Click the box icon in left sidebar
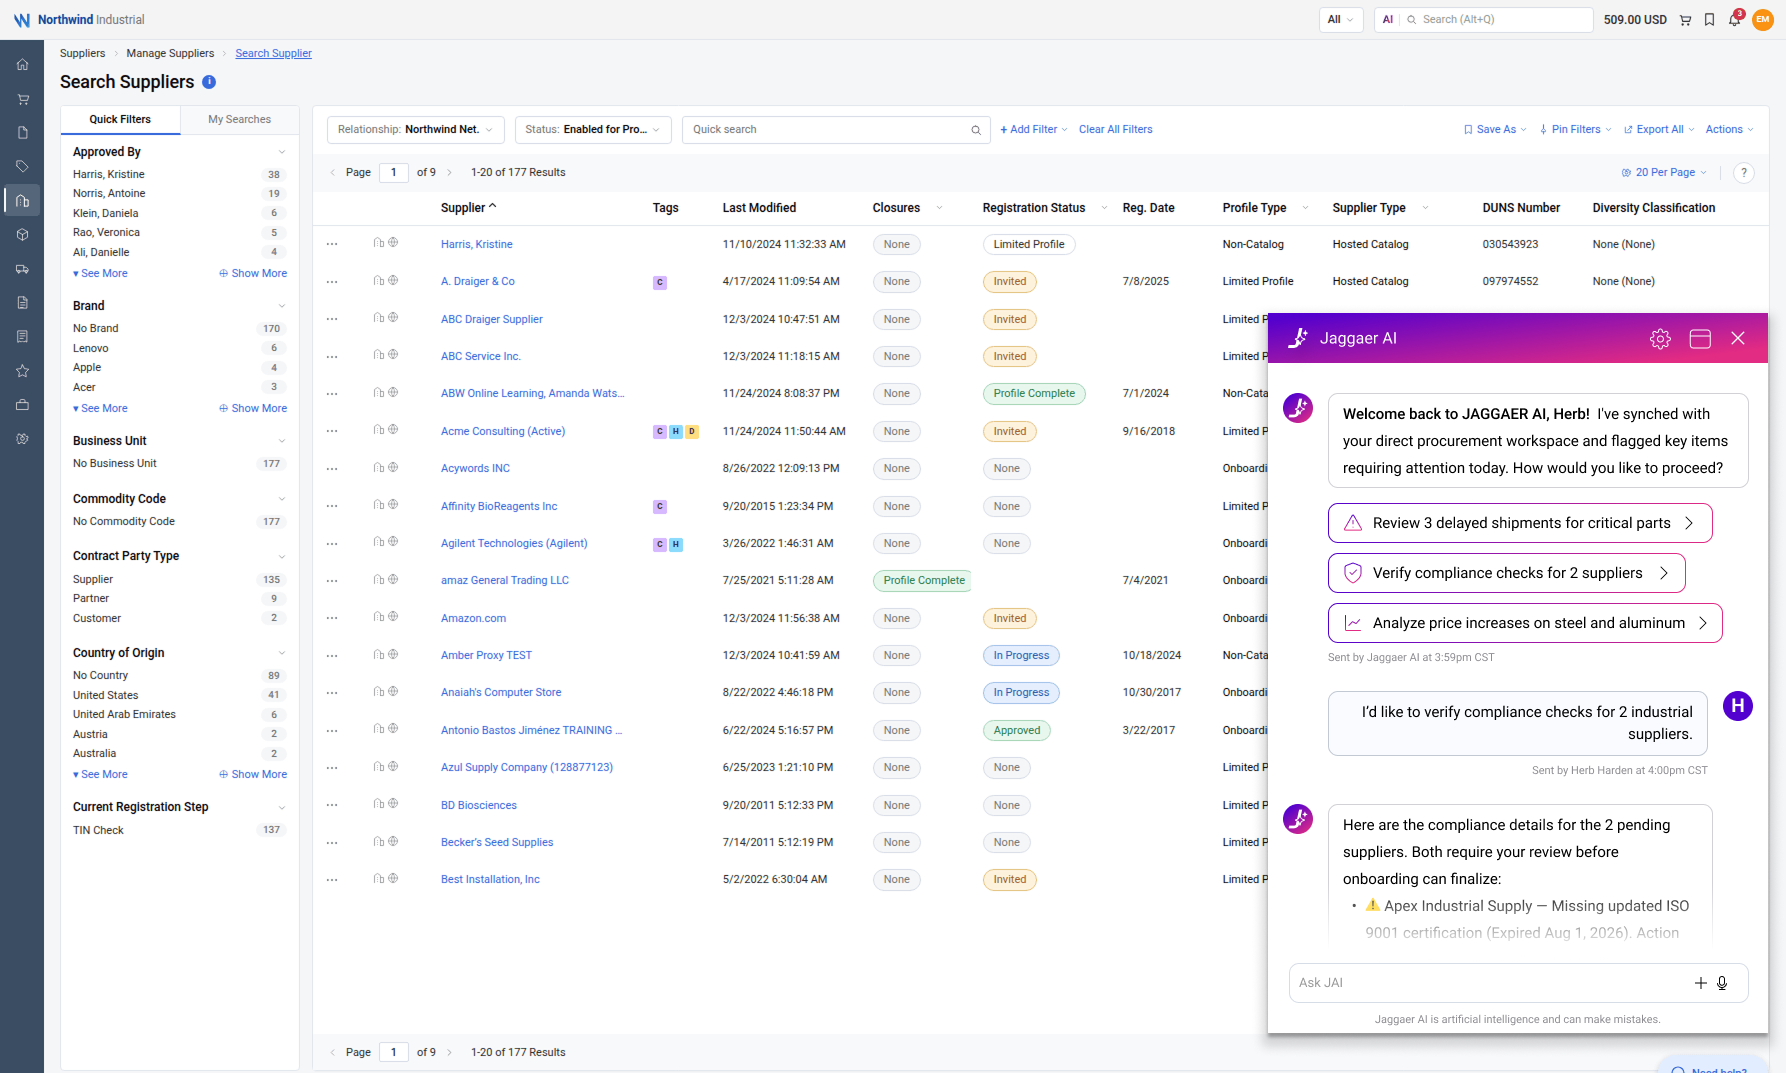Viewport: 1786px width, 1073px height. coord(22,235)
